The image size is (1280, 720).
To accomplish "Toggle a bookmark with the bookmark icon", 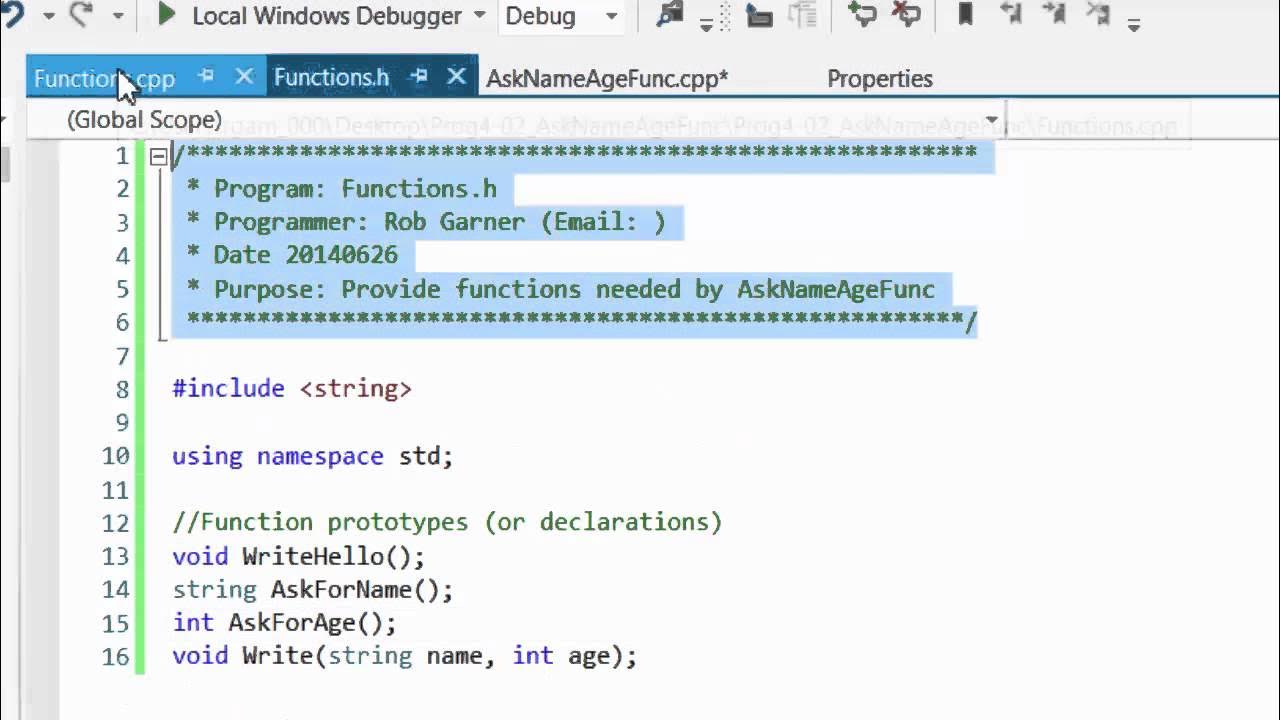I will coord(966,14).
